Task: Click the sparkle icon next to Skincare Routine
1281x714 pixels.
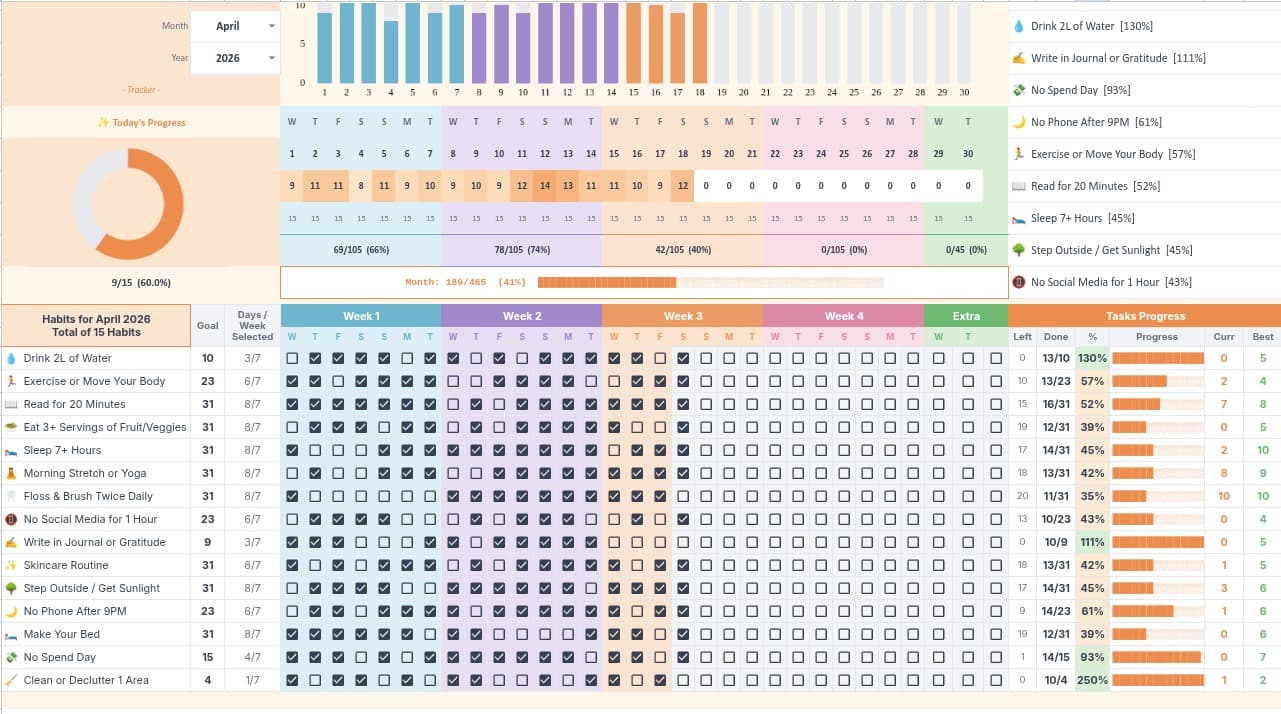Action: (10, 565)
